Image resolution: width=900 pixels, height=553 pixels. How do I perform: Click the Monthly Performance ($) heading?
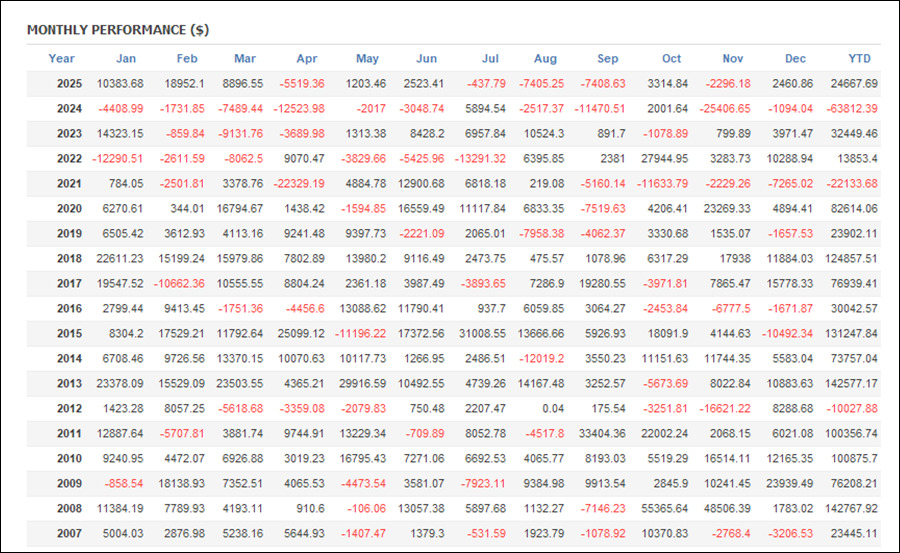coord(118,30)
